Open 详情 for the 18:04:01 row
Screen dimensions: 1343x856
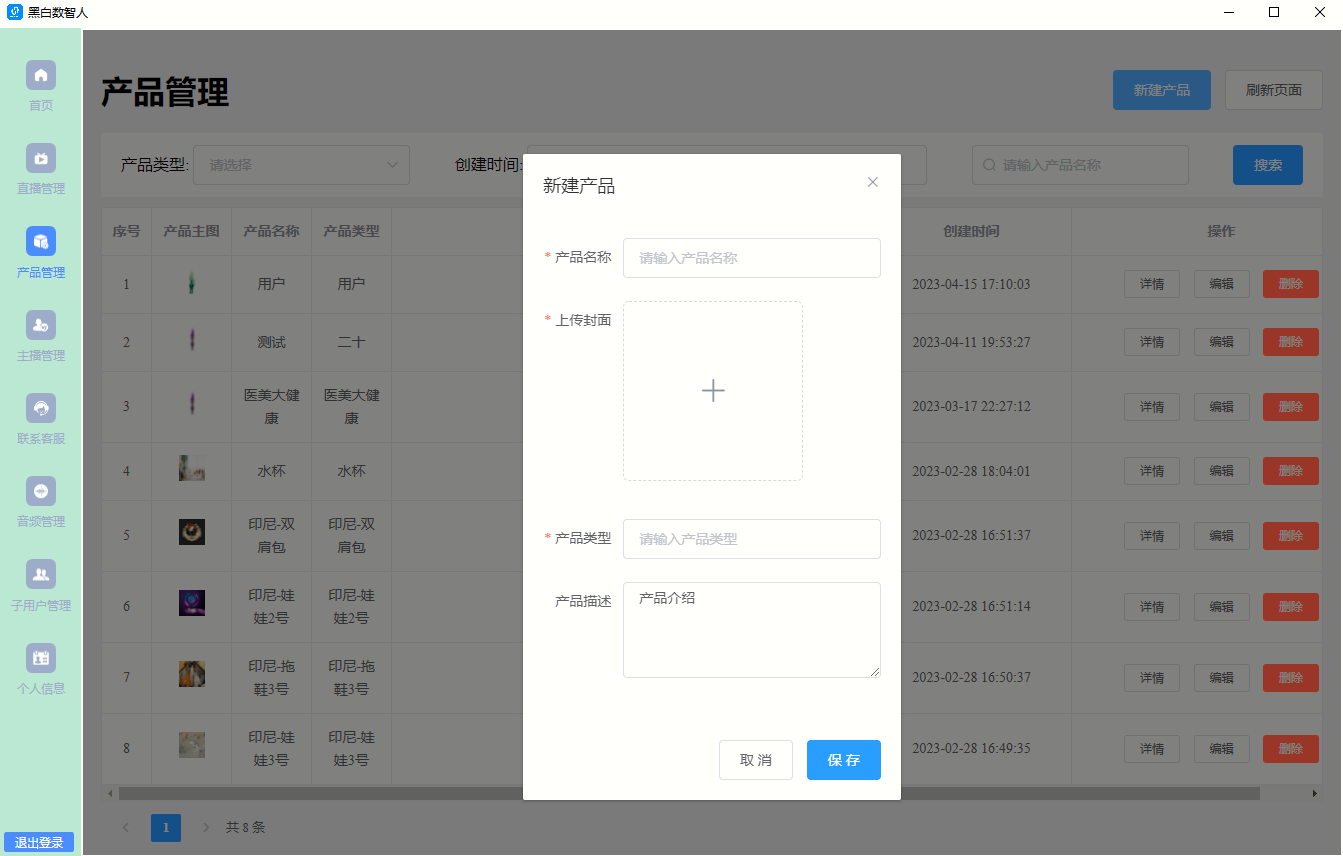[x=1152, y=471]
